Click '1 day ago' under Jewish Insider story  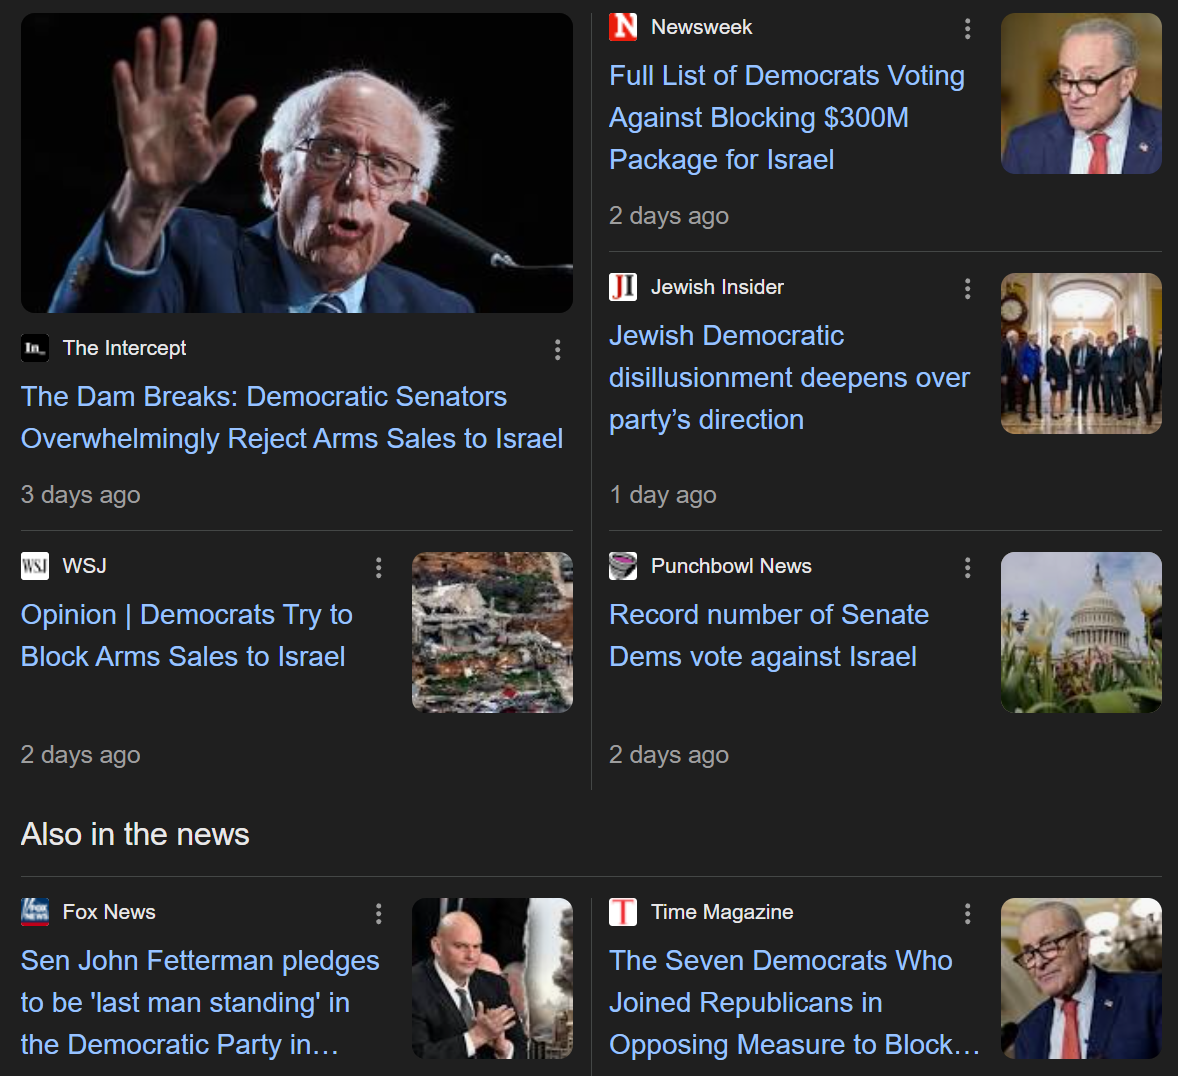pyautogui.click(x=663, y=494)
